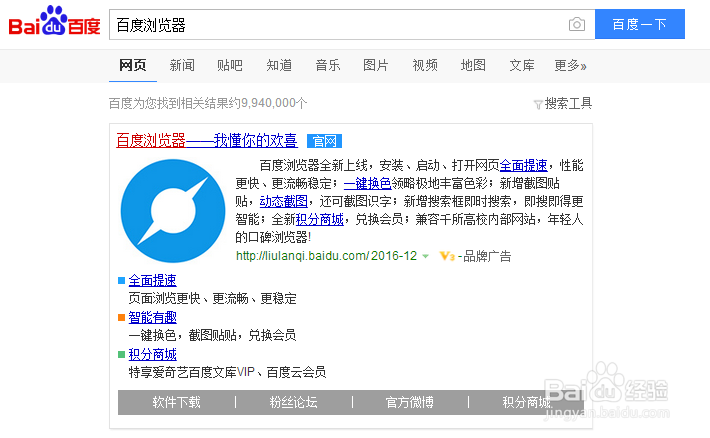
Task: Expand the 更多» menu
Action: click(571, 65)
